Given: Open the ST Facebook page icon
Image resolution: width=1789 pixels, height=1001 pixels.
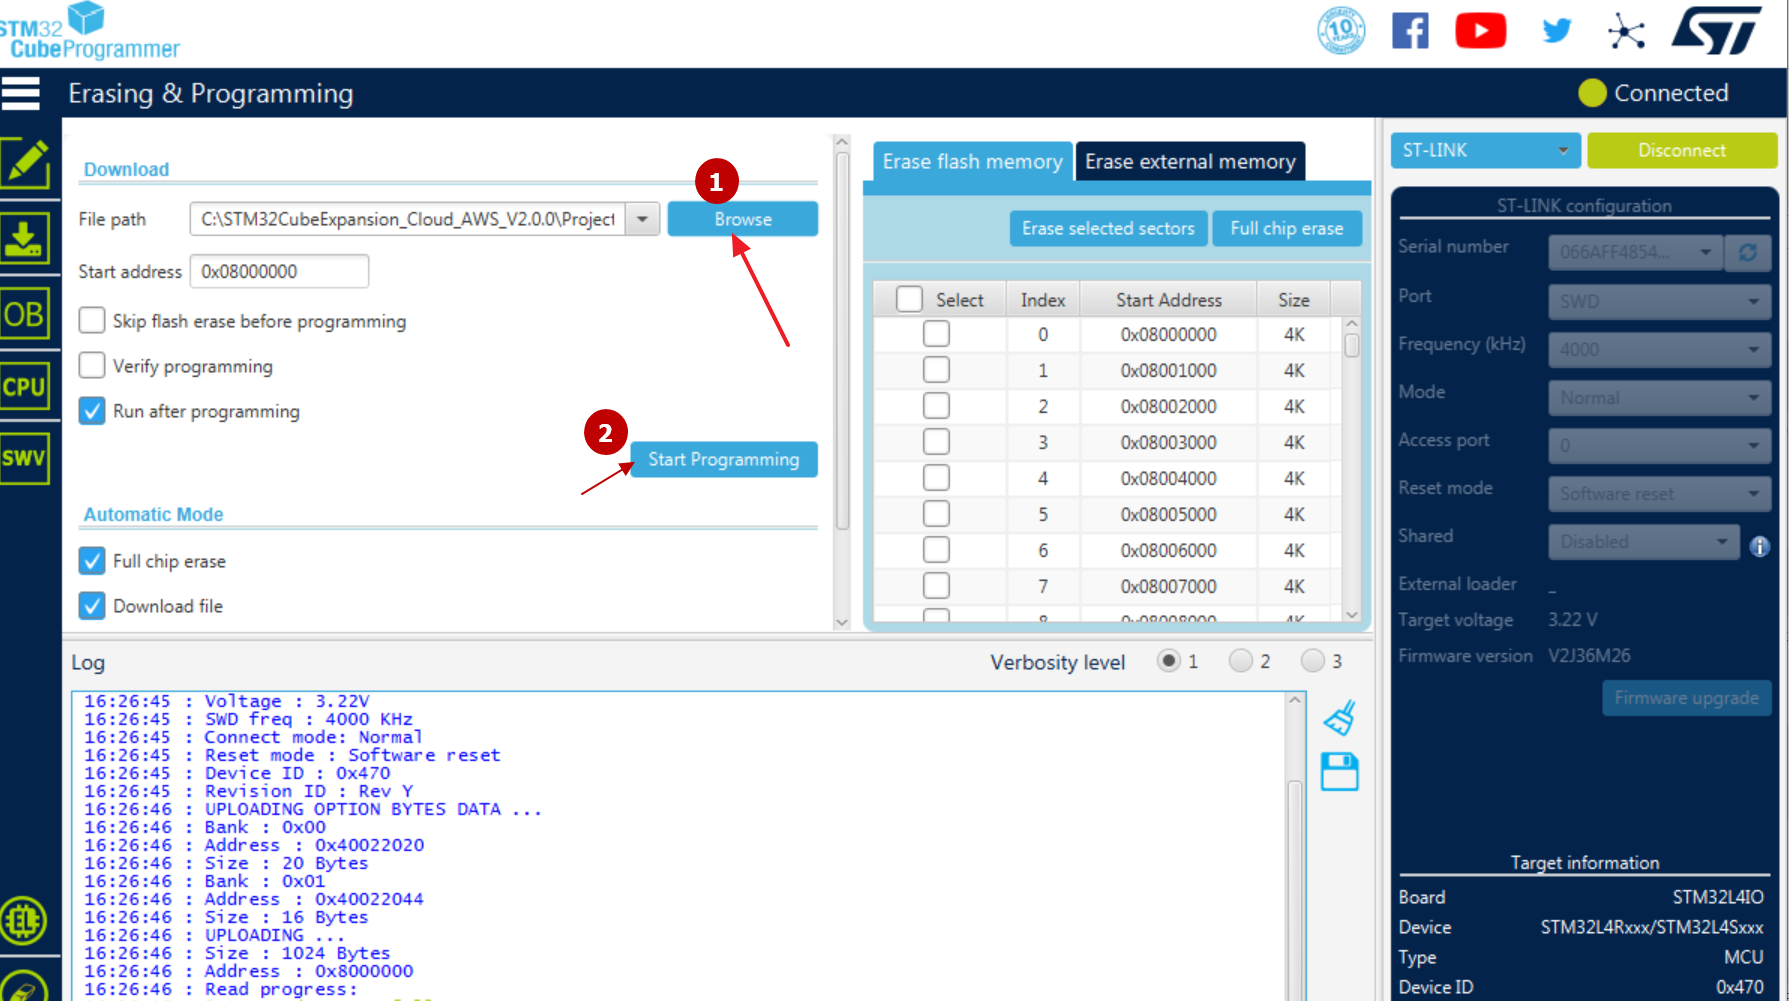Looking at the screenshot, I should (1410, 31).
